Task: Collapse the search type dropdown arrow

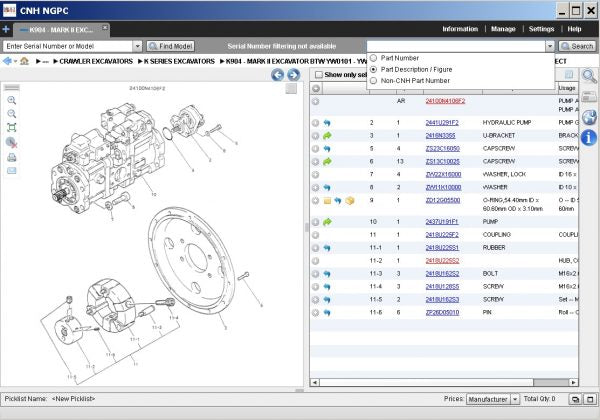Action: tap(549, 46)
